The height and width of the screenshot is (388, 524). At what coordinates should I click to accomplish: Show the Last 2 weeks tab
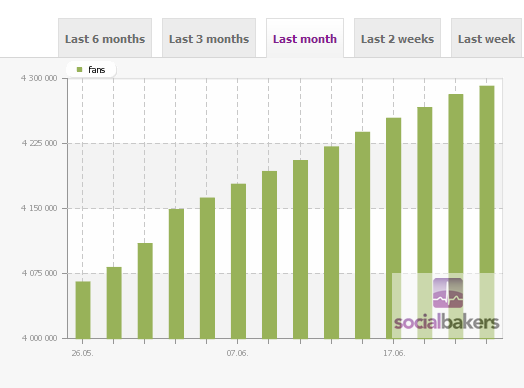(397, 38)
